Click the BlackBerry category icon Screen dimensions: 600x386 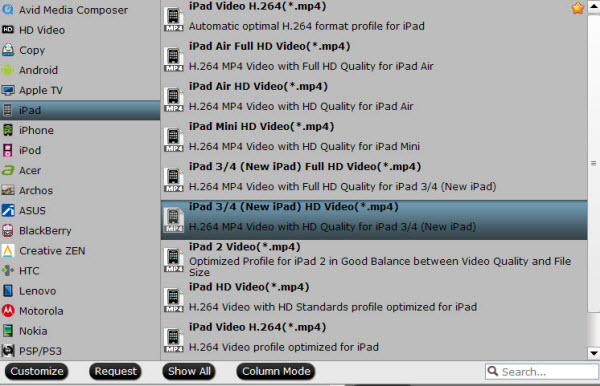click(8, 230)
